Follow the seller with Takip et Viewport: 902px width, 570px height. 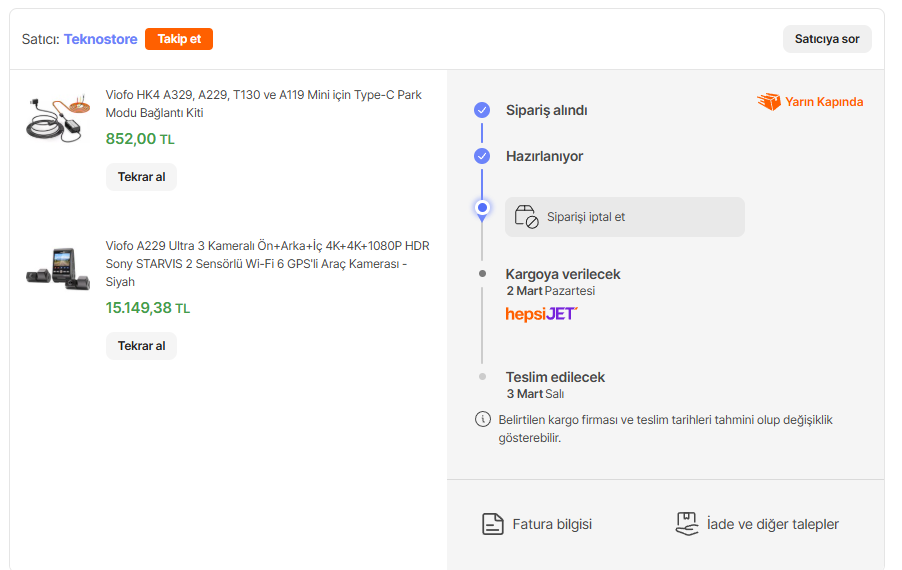click(x=179, y=39)
